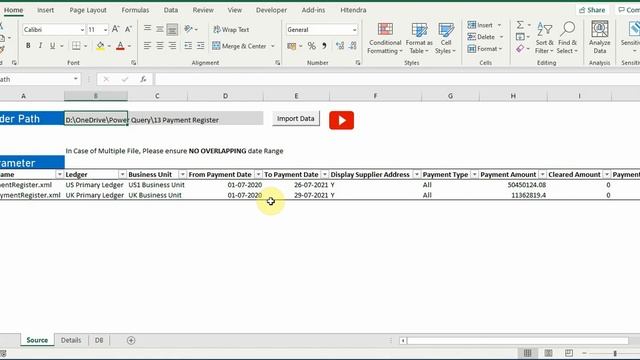Click the Insert Function fx icon

click(x=143, y=79)
